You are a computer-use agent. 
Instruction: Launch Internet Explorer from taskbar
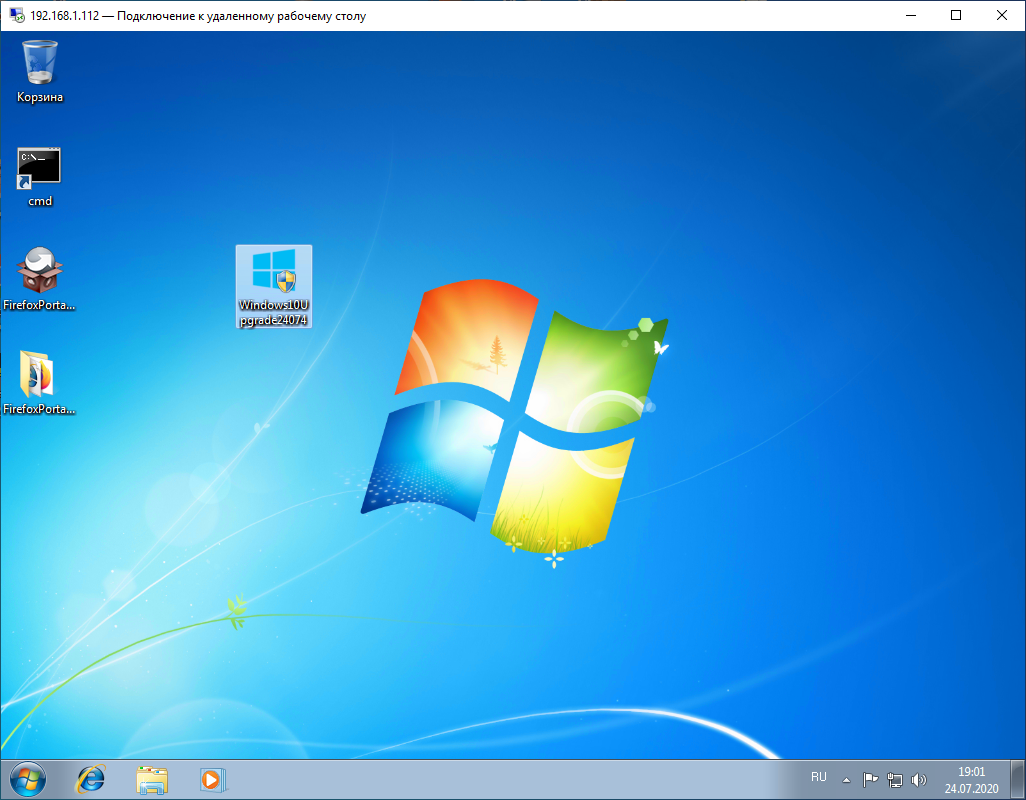click(x=90, y=780)
